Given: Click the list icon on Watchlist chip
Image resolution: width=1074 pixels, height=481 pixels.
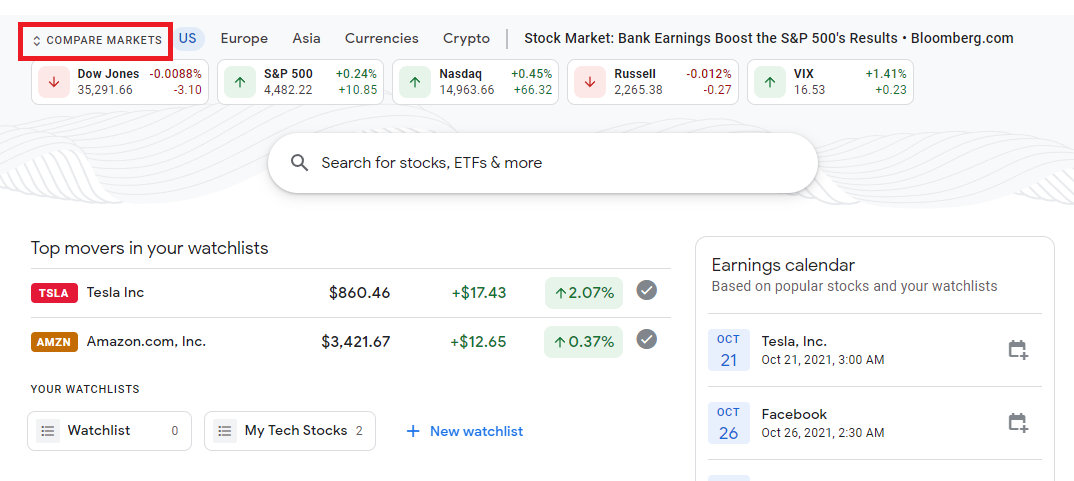Looking at the screenshot, I should pyautogui.click(x=48, y=431).
